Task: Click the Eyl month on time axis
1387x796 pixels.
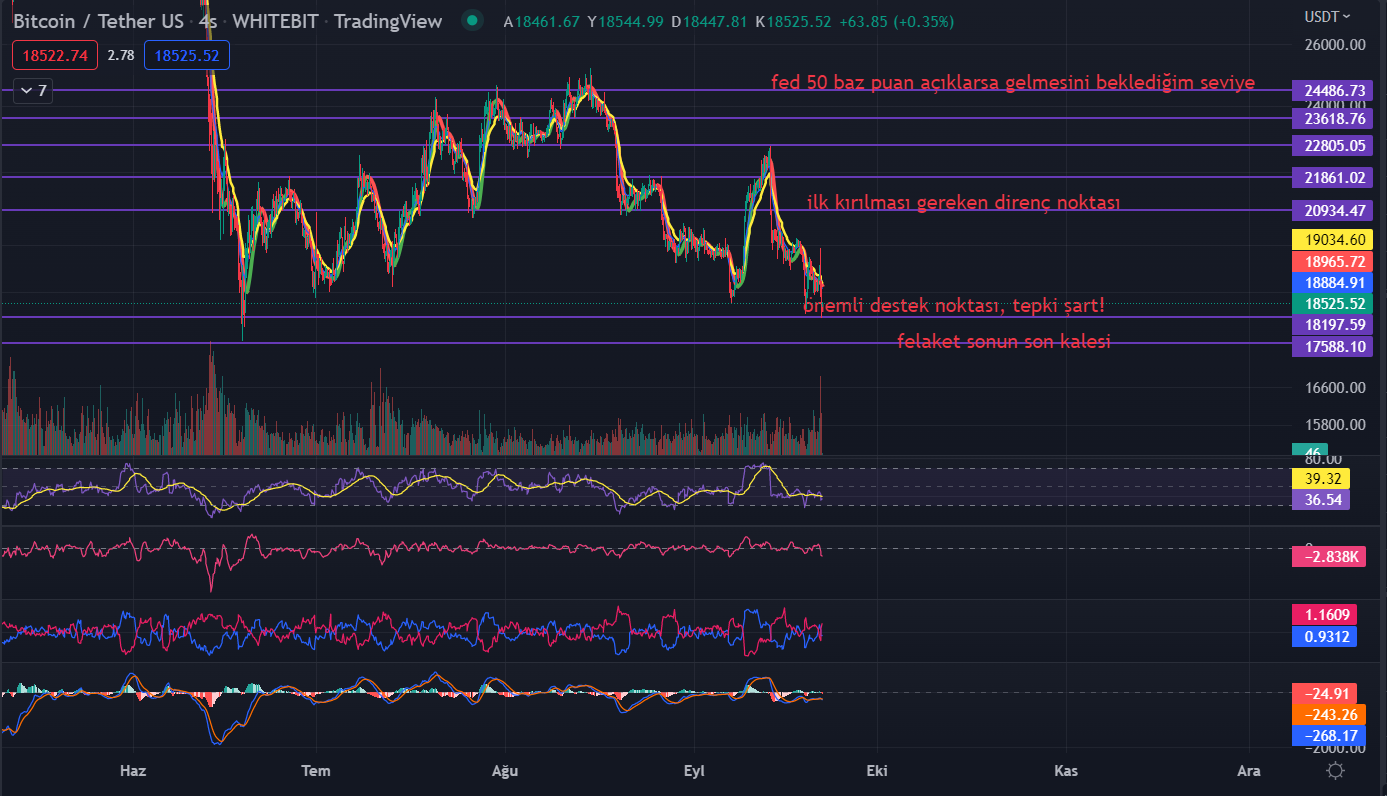Action: (693, 770)
